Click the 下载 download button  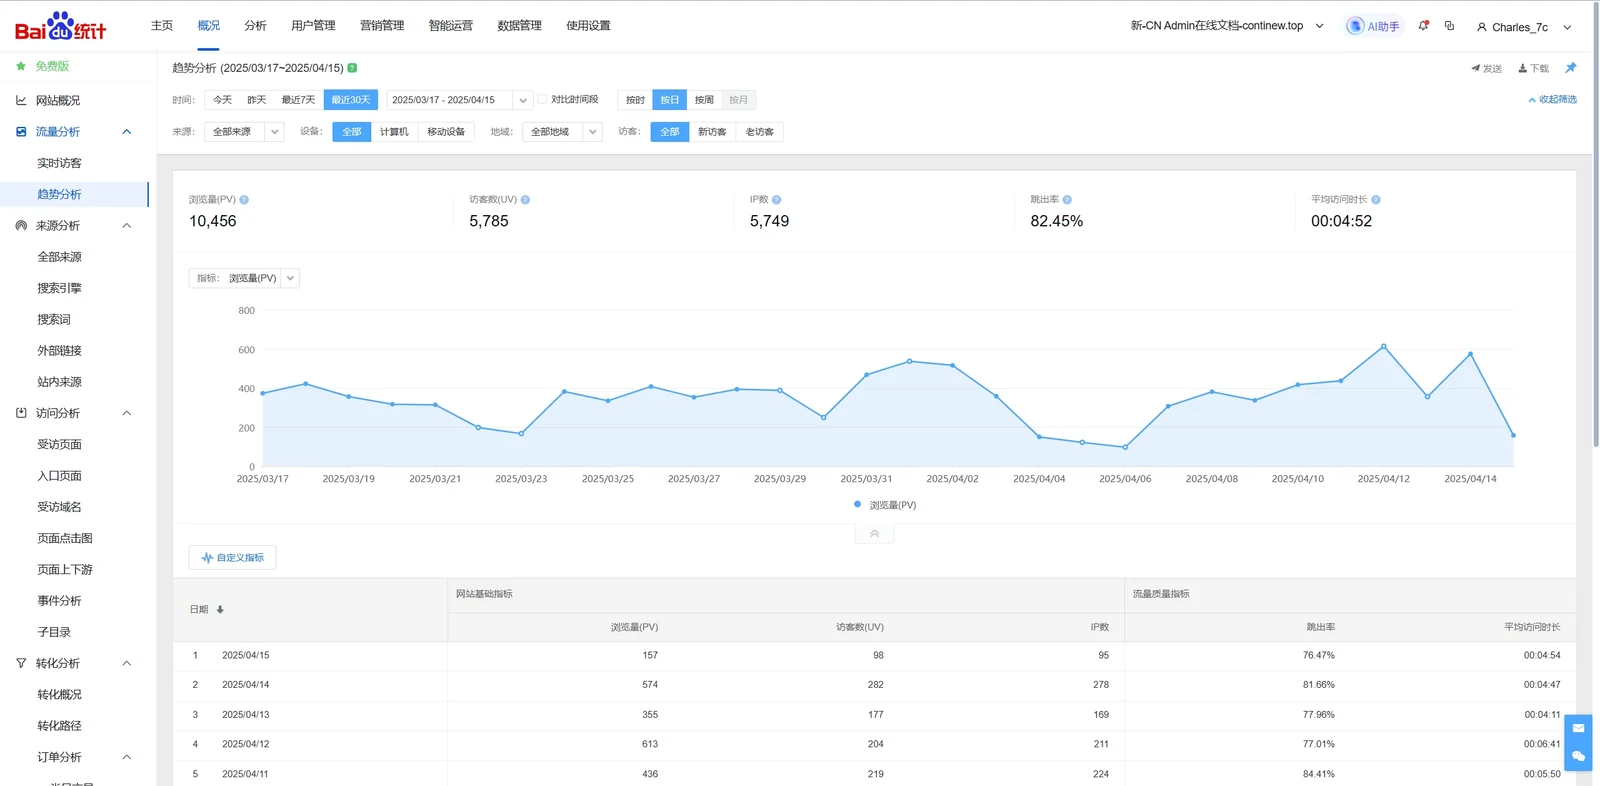pos(1533,69)
